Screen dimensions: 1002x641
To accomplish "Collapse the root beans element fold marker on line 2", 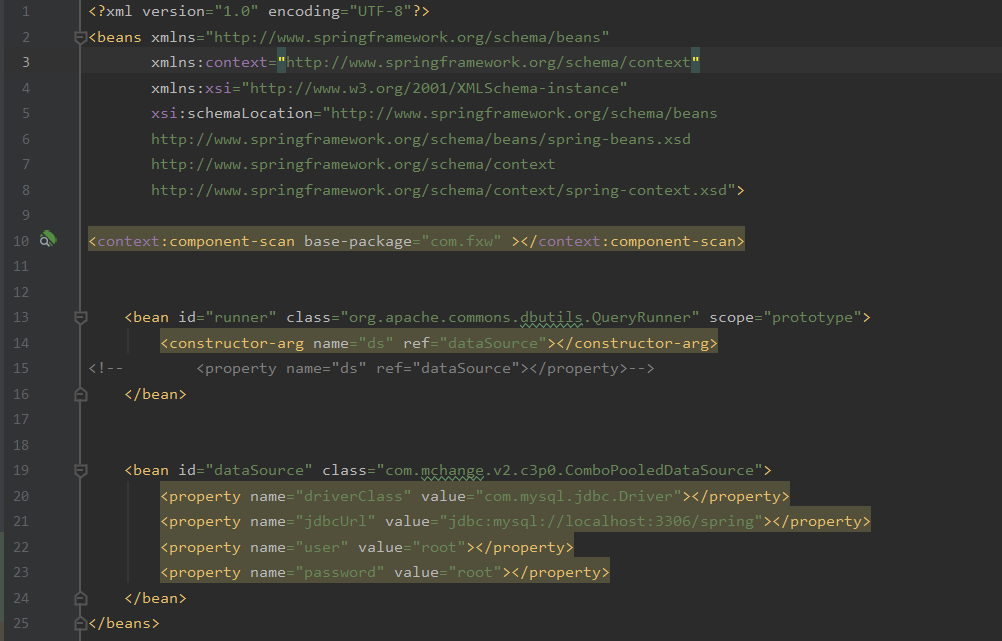I will point(81,37).
